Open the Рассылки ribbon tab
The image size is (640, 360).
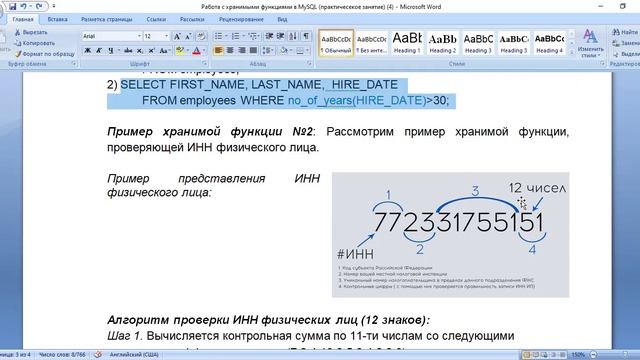[x=192, y=19]
